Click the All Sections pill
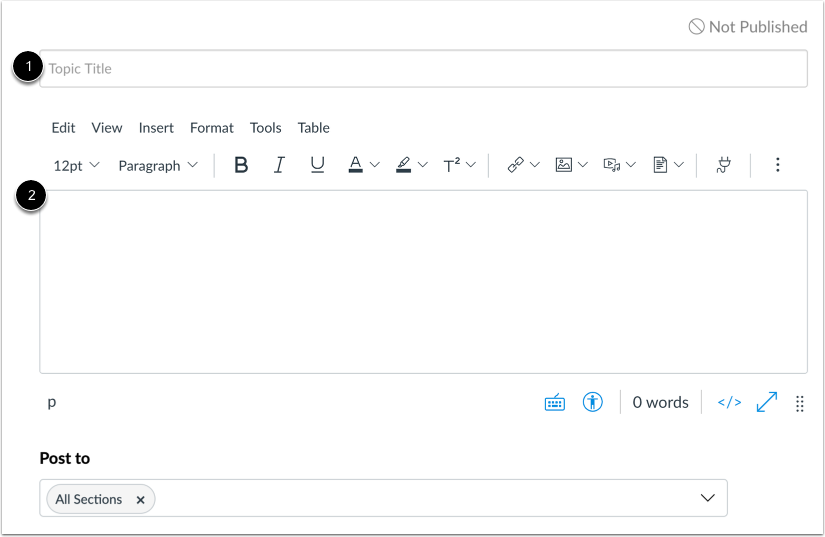This screenshot has width=825, height=537. (x=100, y=499)
